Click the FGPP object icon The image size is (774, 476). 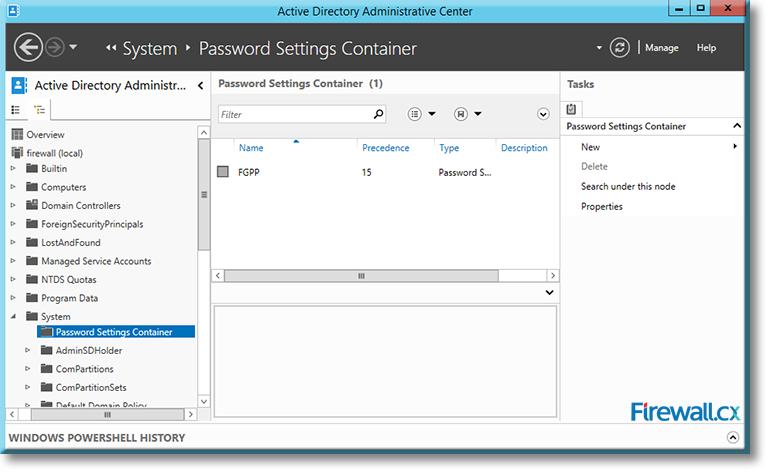pyautogui.click(x=223, y=172)
